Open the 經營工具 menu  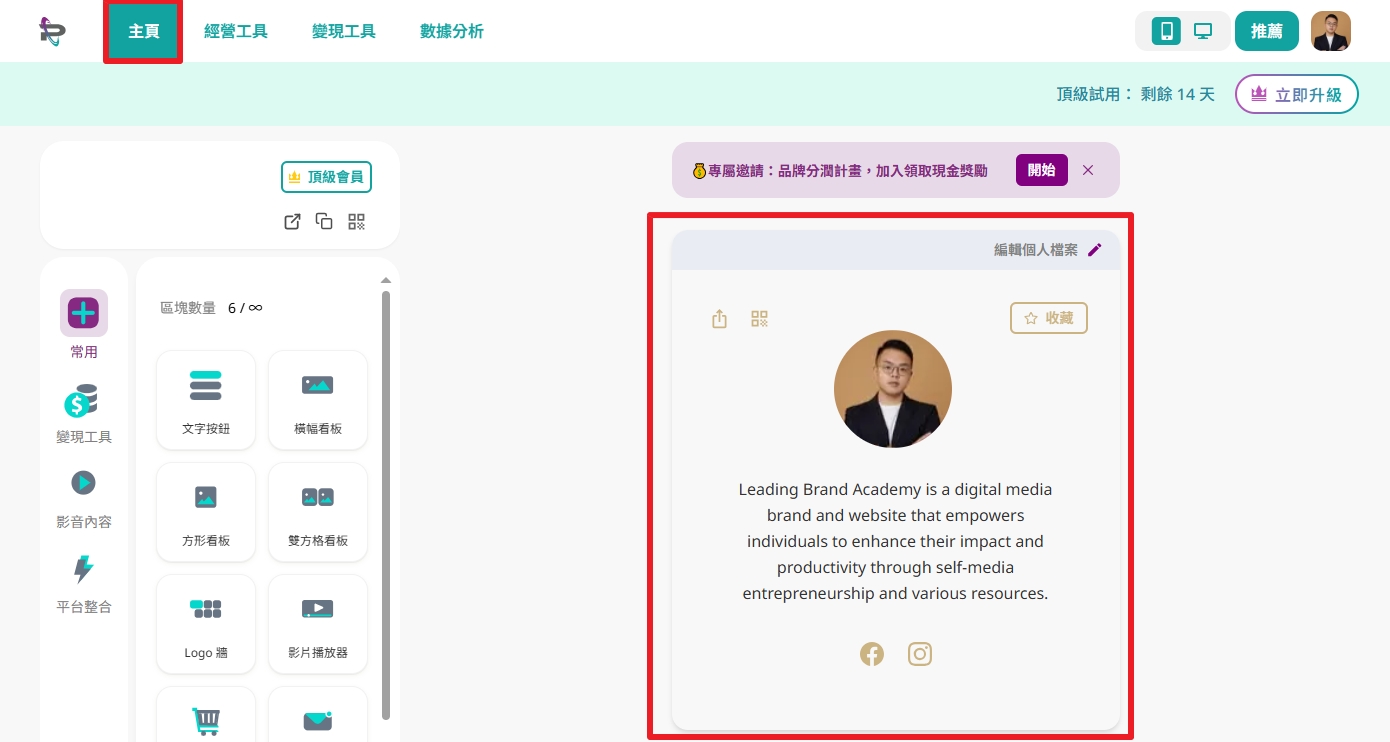click(236, 31)
